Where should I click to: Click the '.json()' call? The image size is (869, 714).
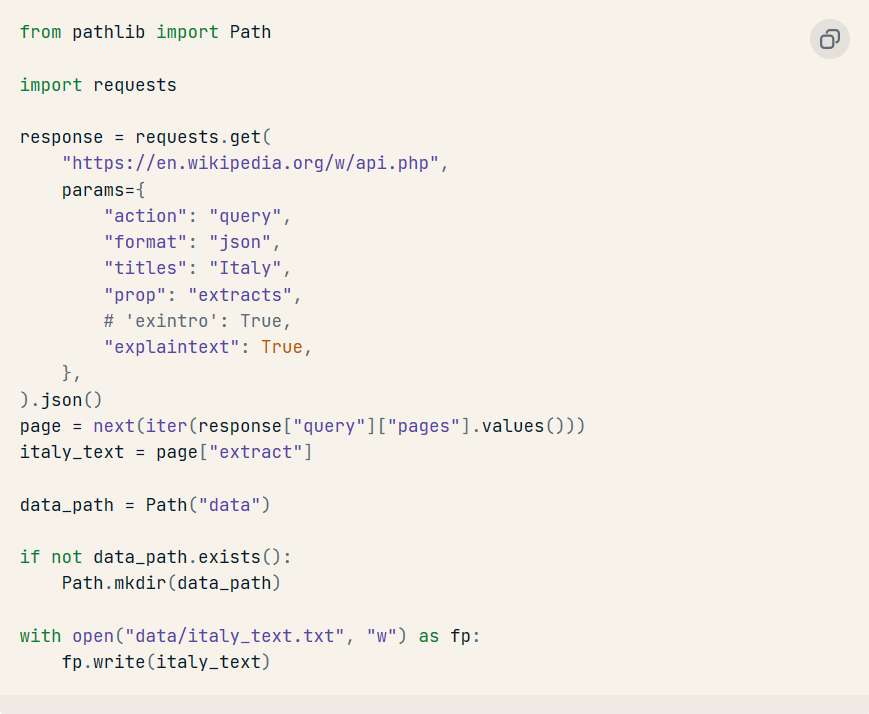(x=66, y=400)
